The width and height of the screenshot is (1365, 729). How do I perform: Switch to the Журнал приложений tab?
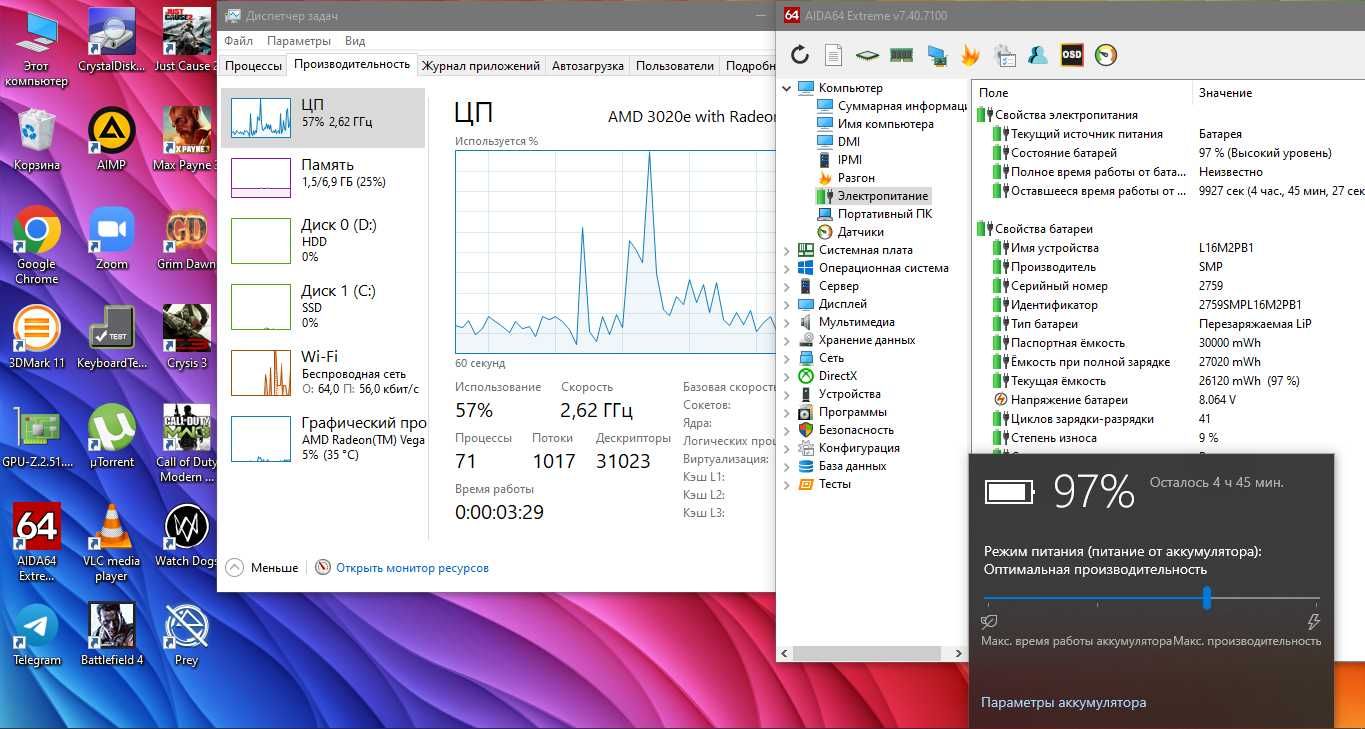(x=481, y=66)
